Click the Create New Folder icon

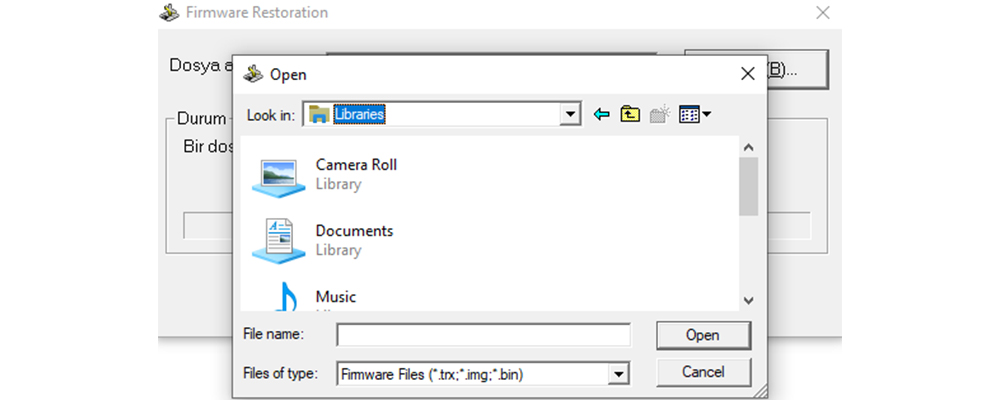(658, 114)
